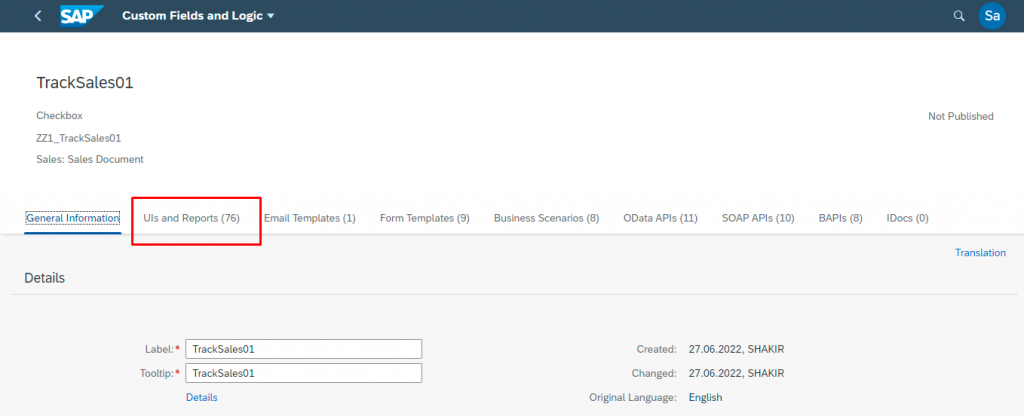
Task: Click the Checkbox type text
Action: pos(59,116)
